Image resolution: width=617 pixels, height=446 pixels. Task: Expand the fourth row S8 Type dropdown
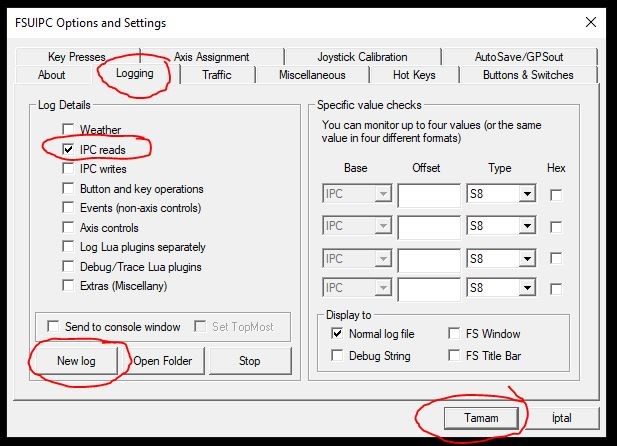[x=527, y=288]
